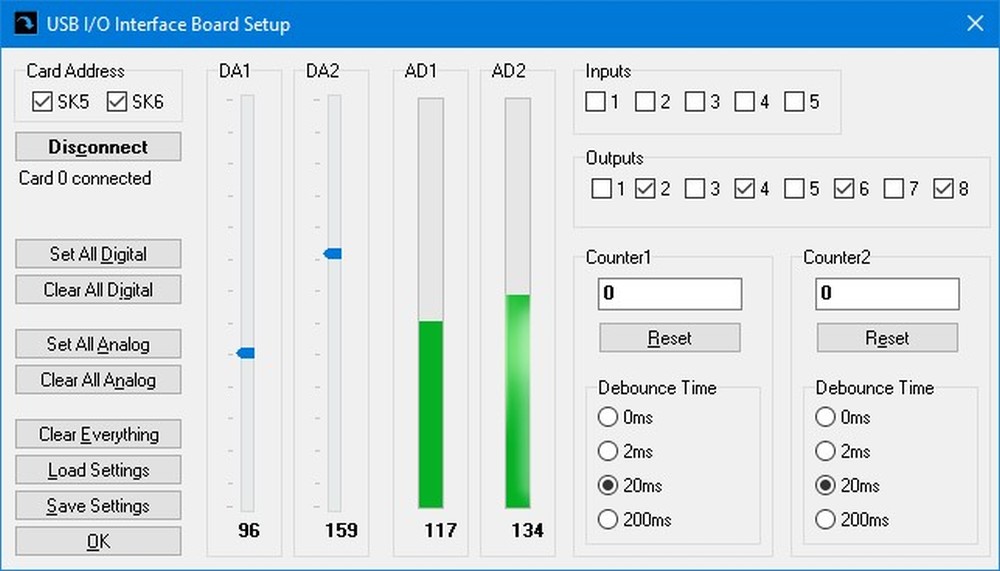Viewport: 1000px width, 571px height.
Task: Toggle the SK6 card address checkbox
Action: pos(117,102)
